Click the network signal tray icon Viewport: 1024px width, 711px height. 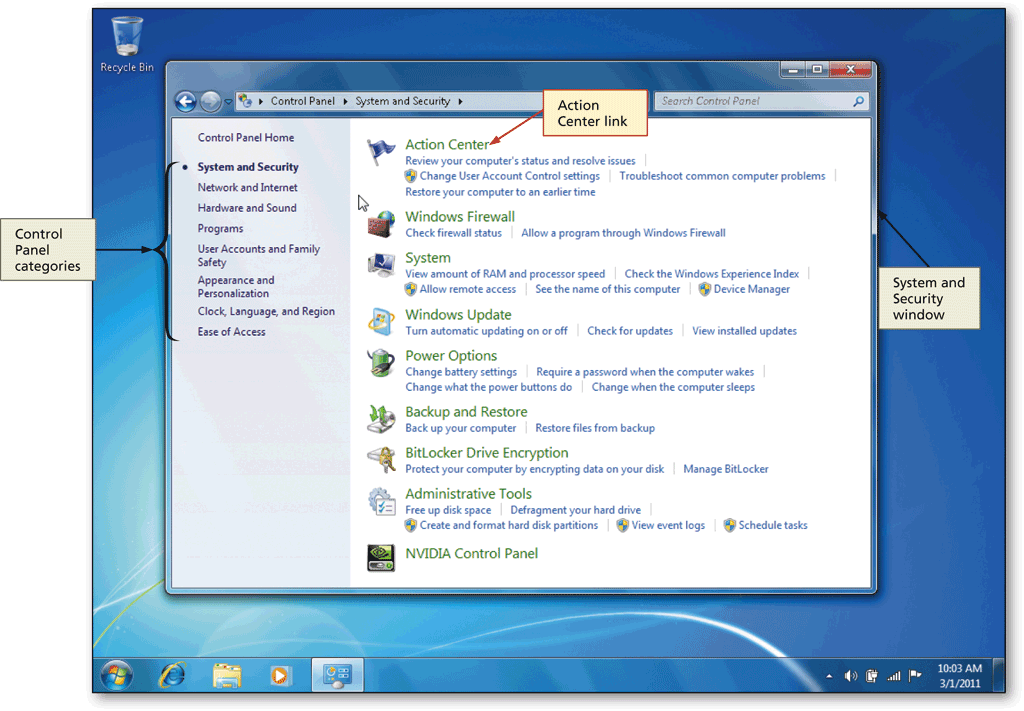pyautogui.click(x=893, y=676)
